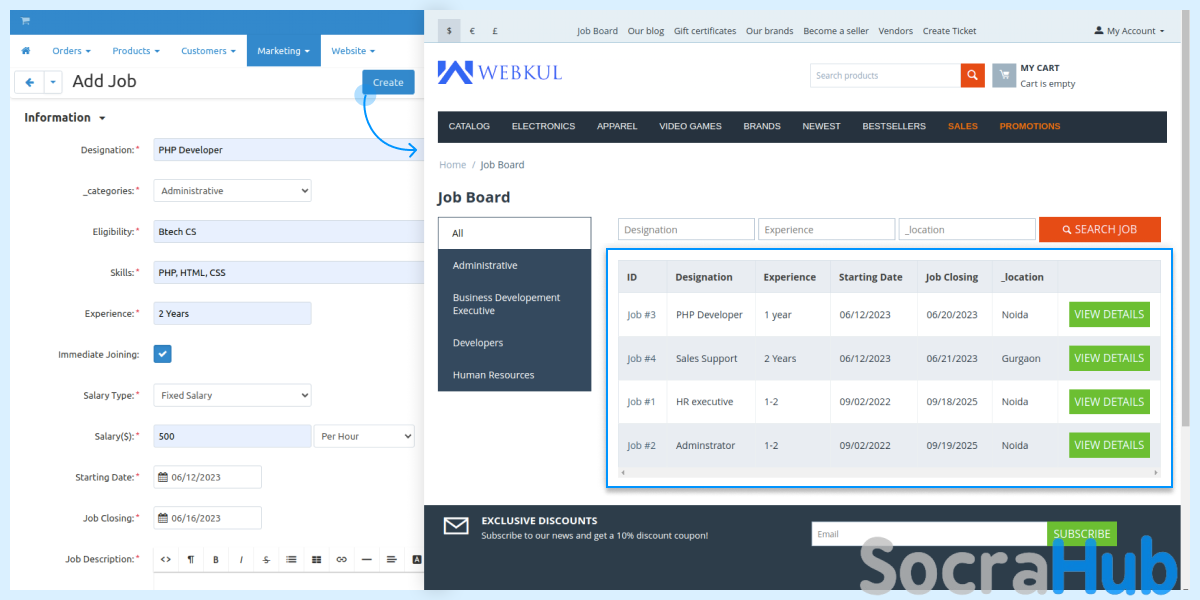Open text alignment options in the editor
Screen dimensions: 1200x600
pyautogui.click(x=392, y=559)
